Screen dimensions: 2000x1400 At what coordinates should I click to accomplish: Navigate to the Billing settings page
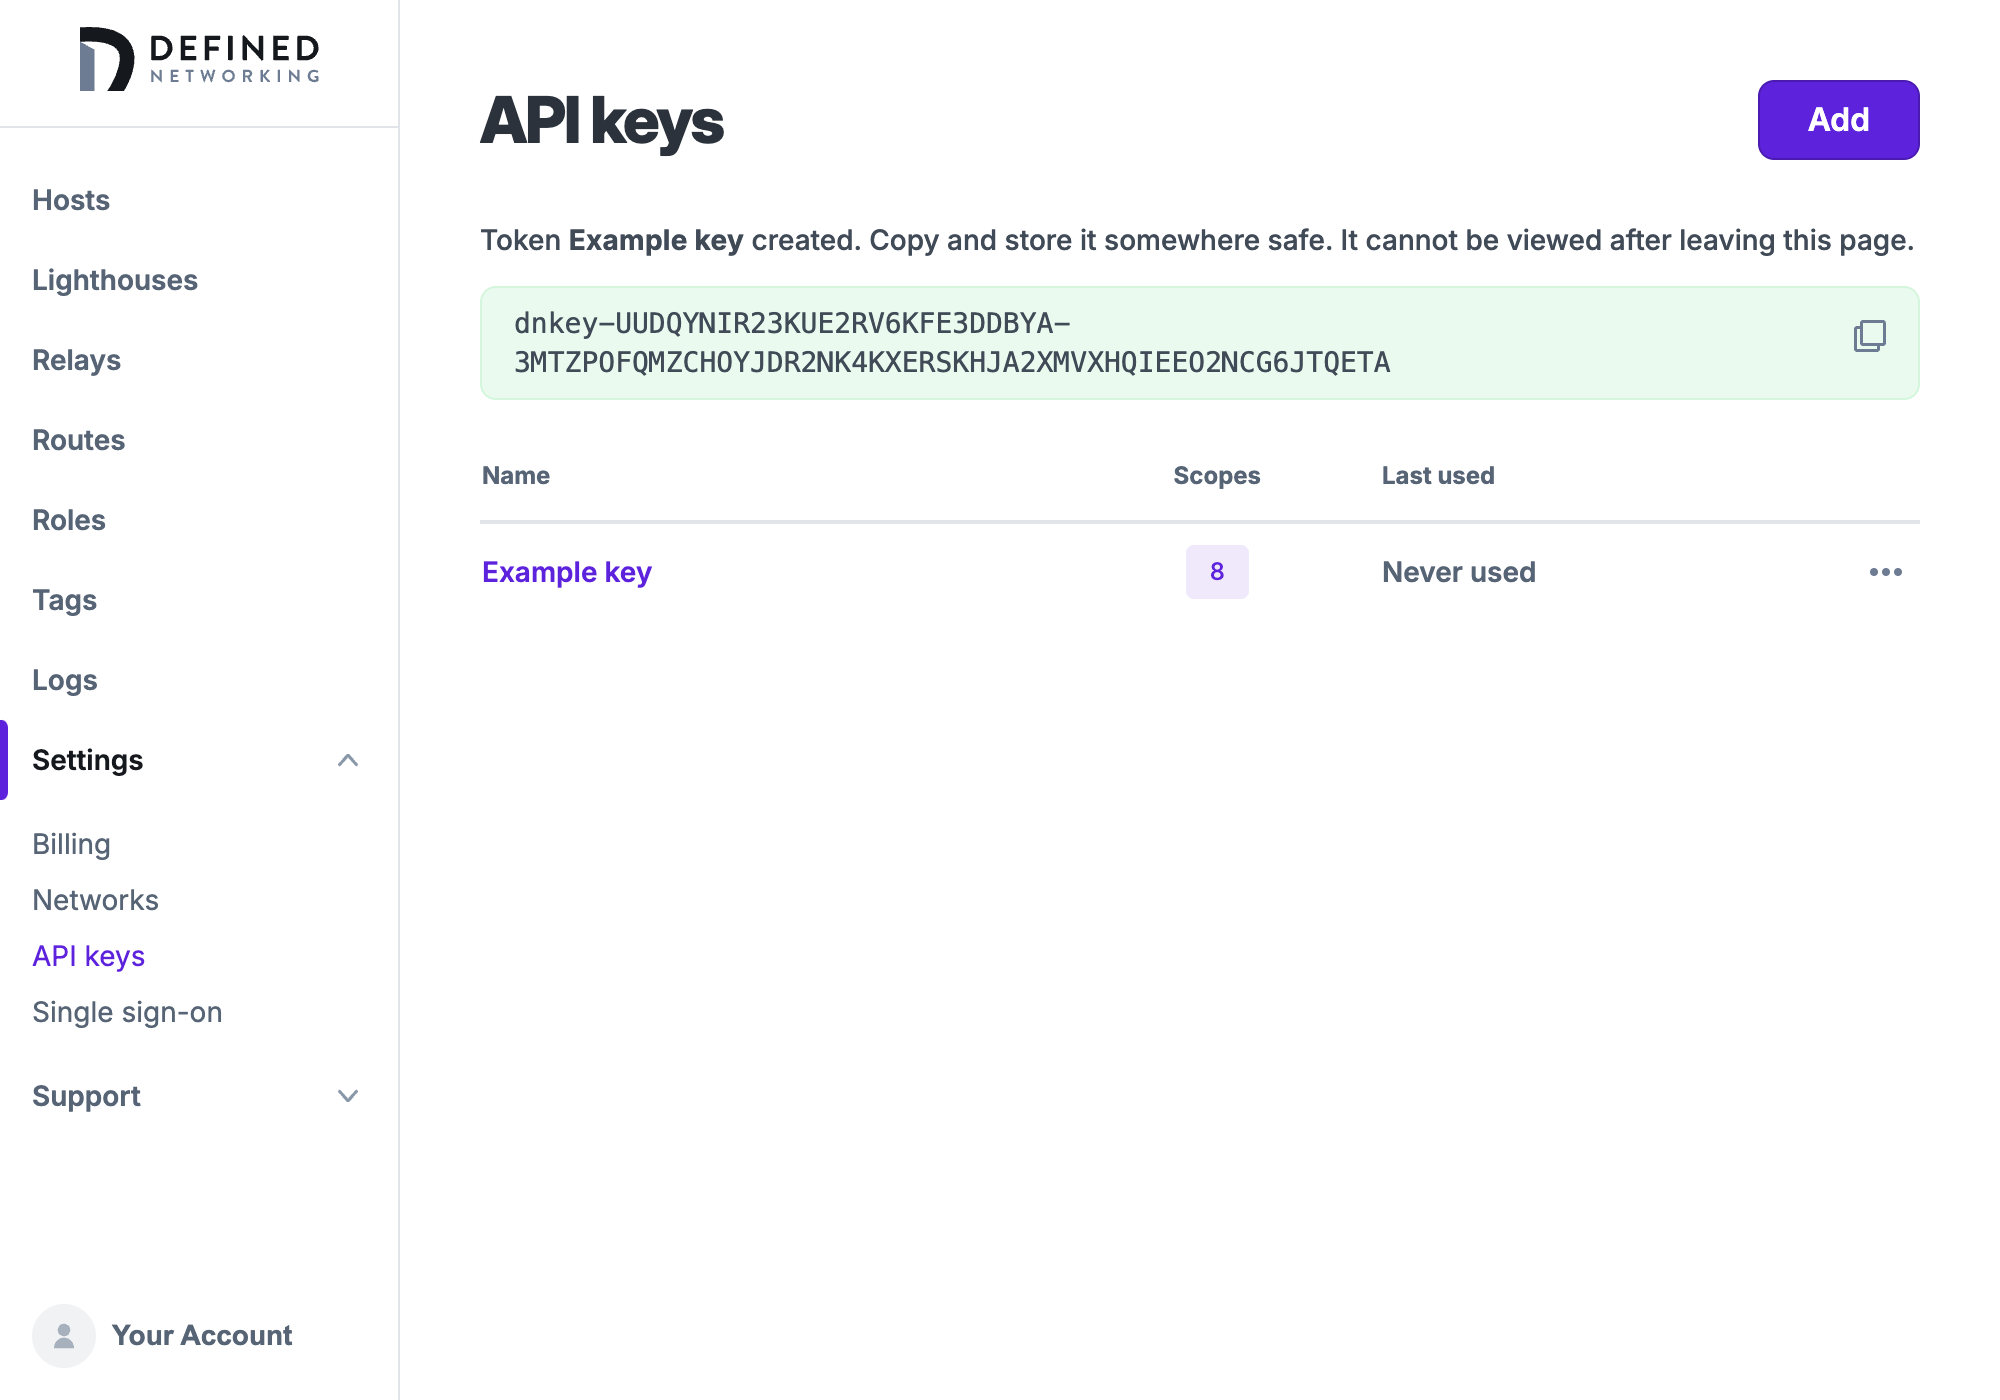pyautogui.click(x=71, y=842)
